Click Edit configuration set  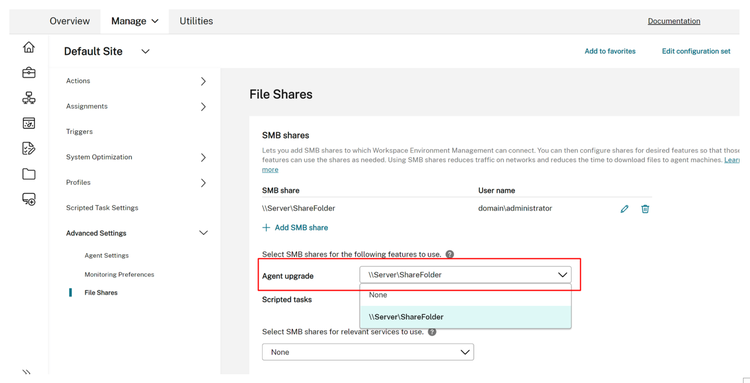(696, 51)
